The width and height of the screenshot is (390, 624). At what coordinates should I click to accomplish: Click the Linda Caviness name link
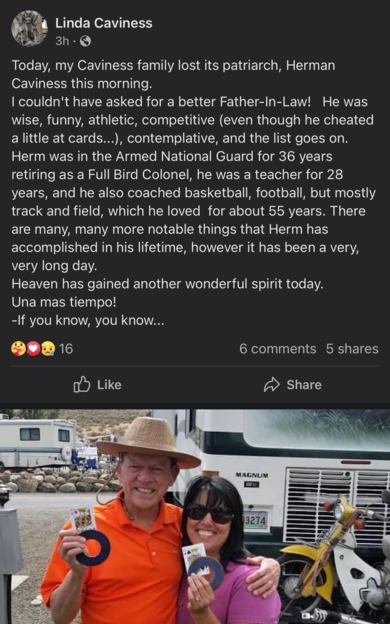point(103,23)
